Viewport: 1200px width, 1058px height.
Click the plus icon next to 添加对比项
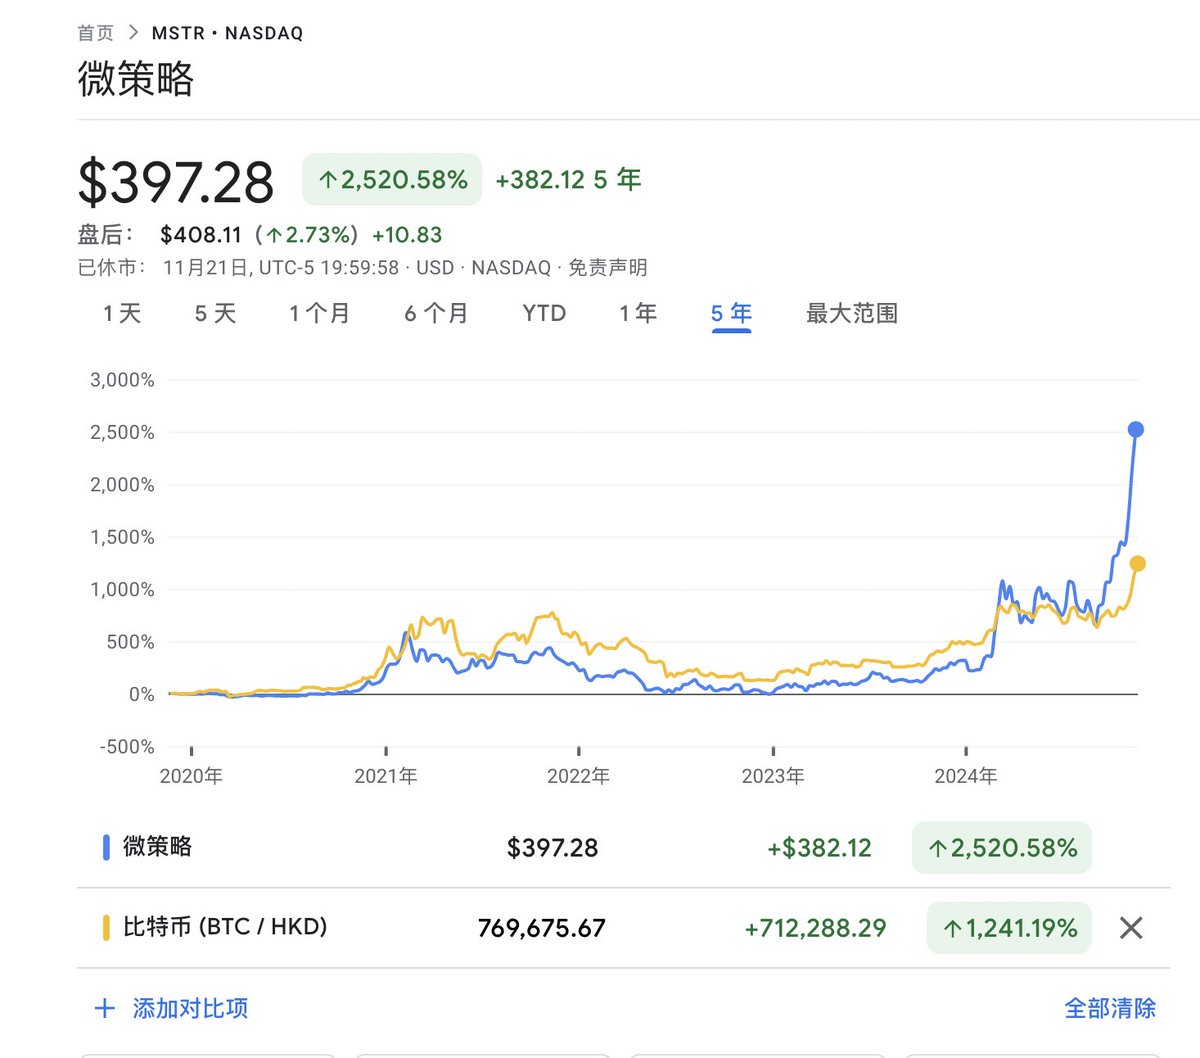[x=104, y=1008]
